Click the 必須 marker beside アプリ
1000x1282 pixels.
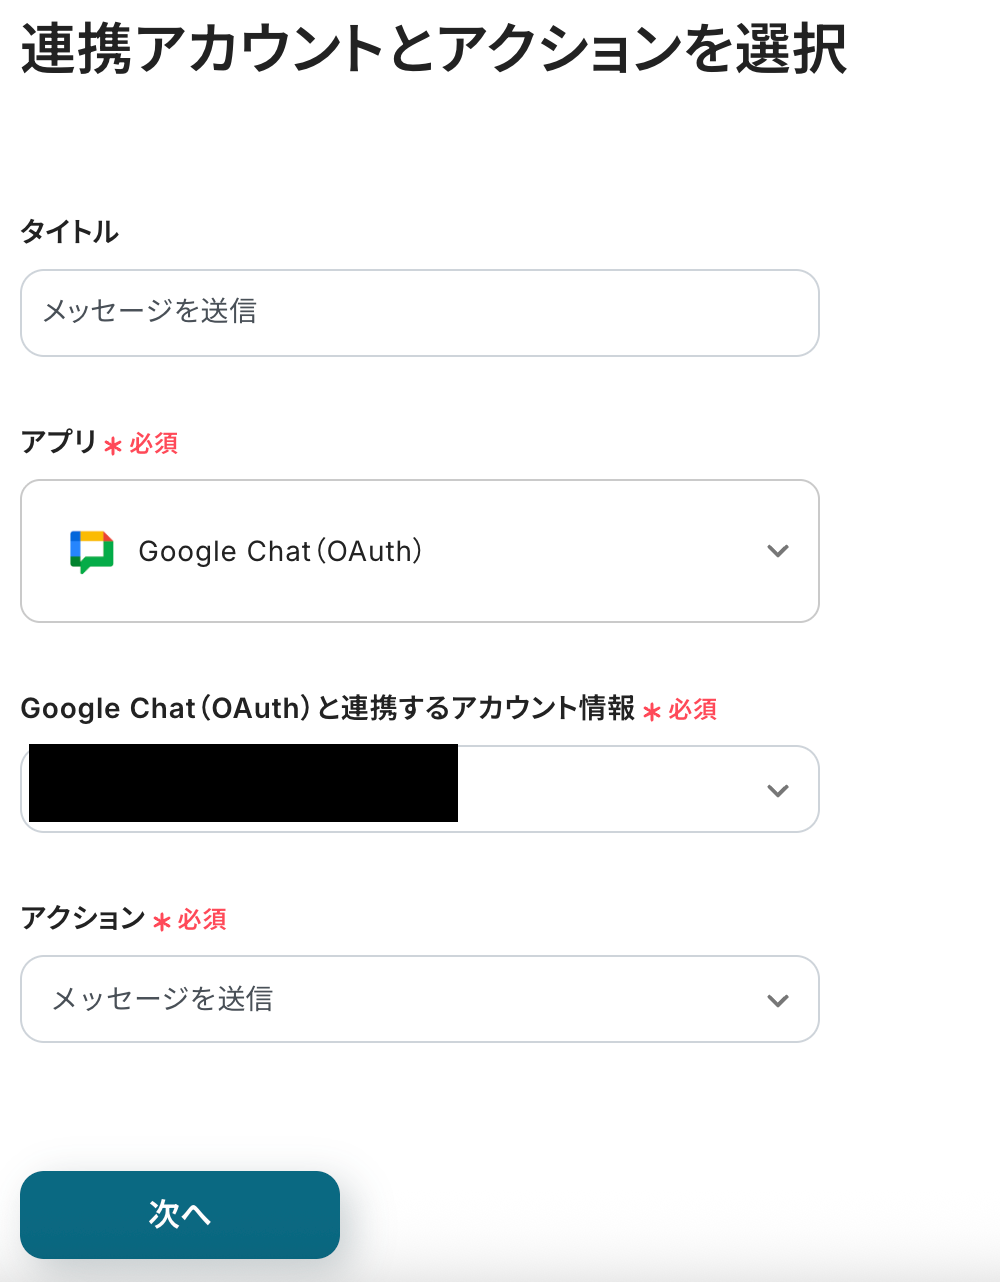(x=154, y=443)
